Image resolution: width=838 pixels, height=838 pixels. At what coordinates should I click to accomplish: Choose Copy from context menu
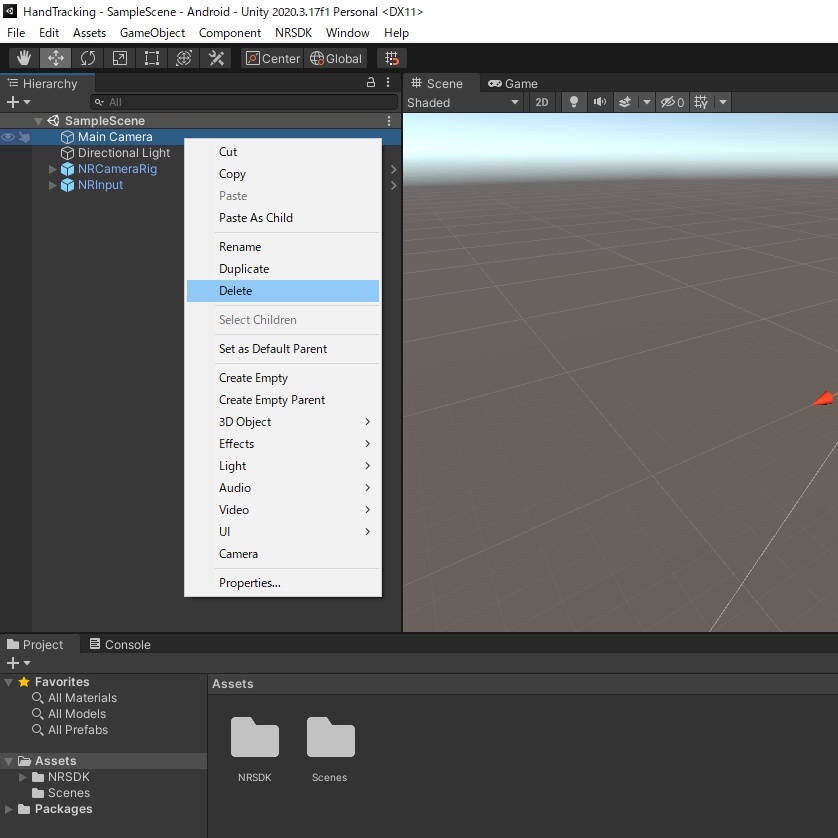[283, 174]
